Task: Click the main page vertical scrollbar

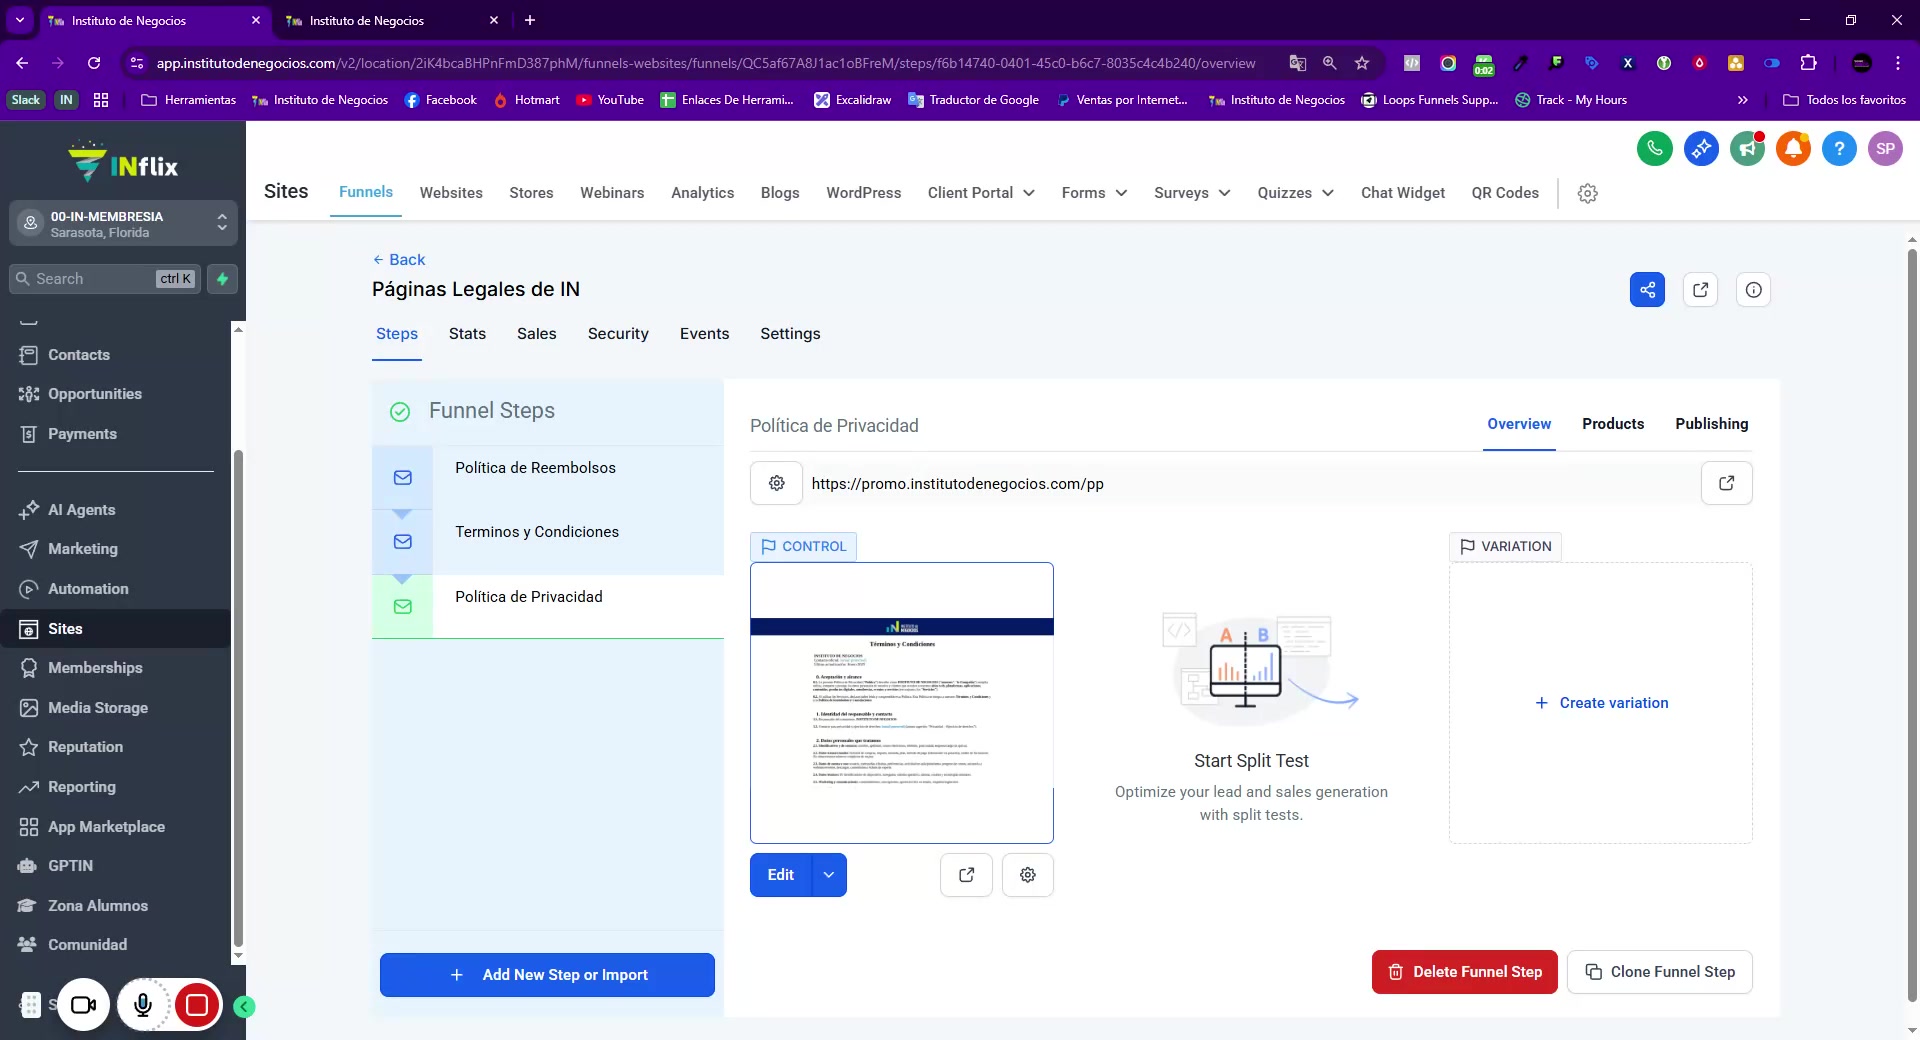Action: tap(1912, 625)
